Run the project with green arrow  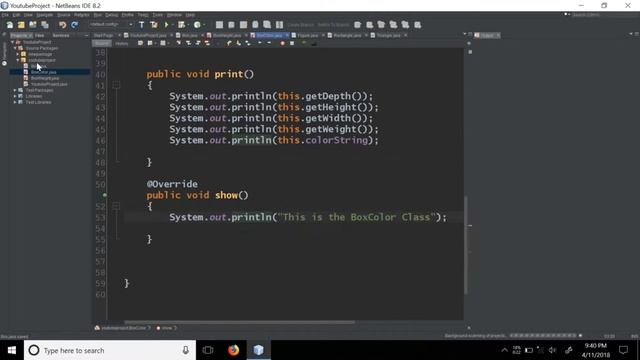167,25
